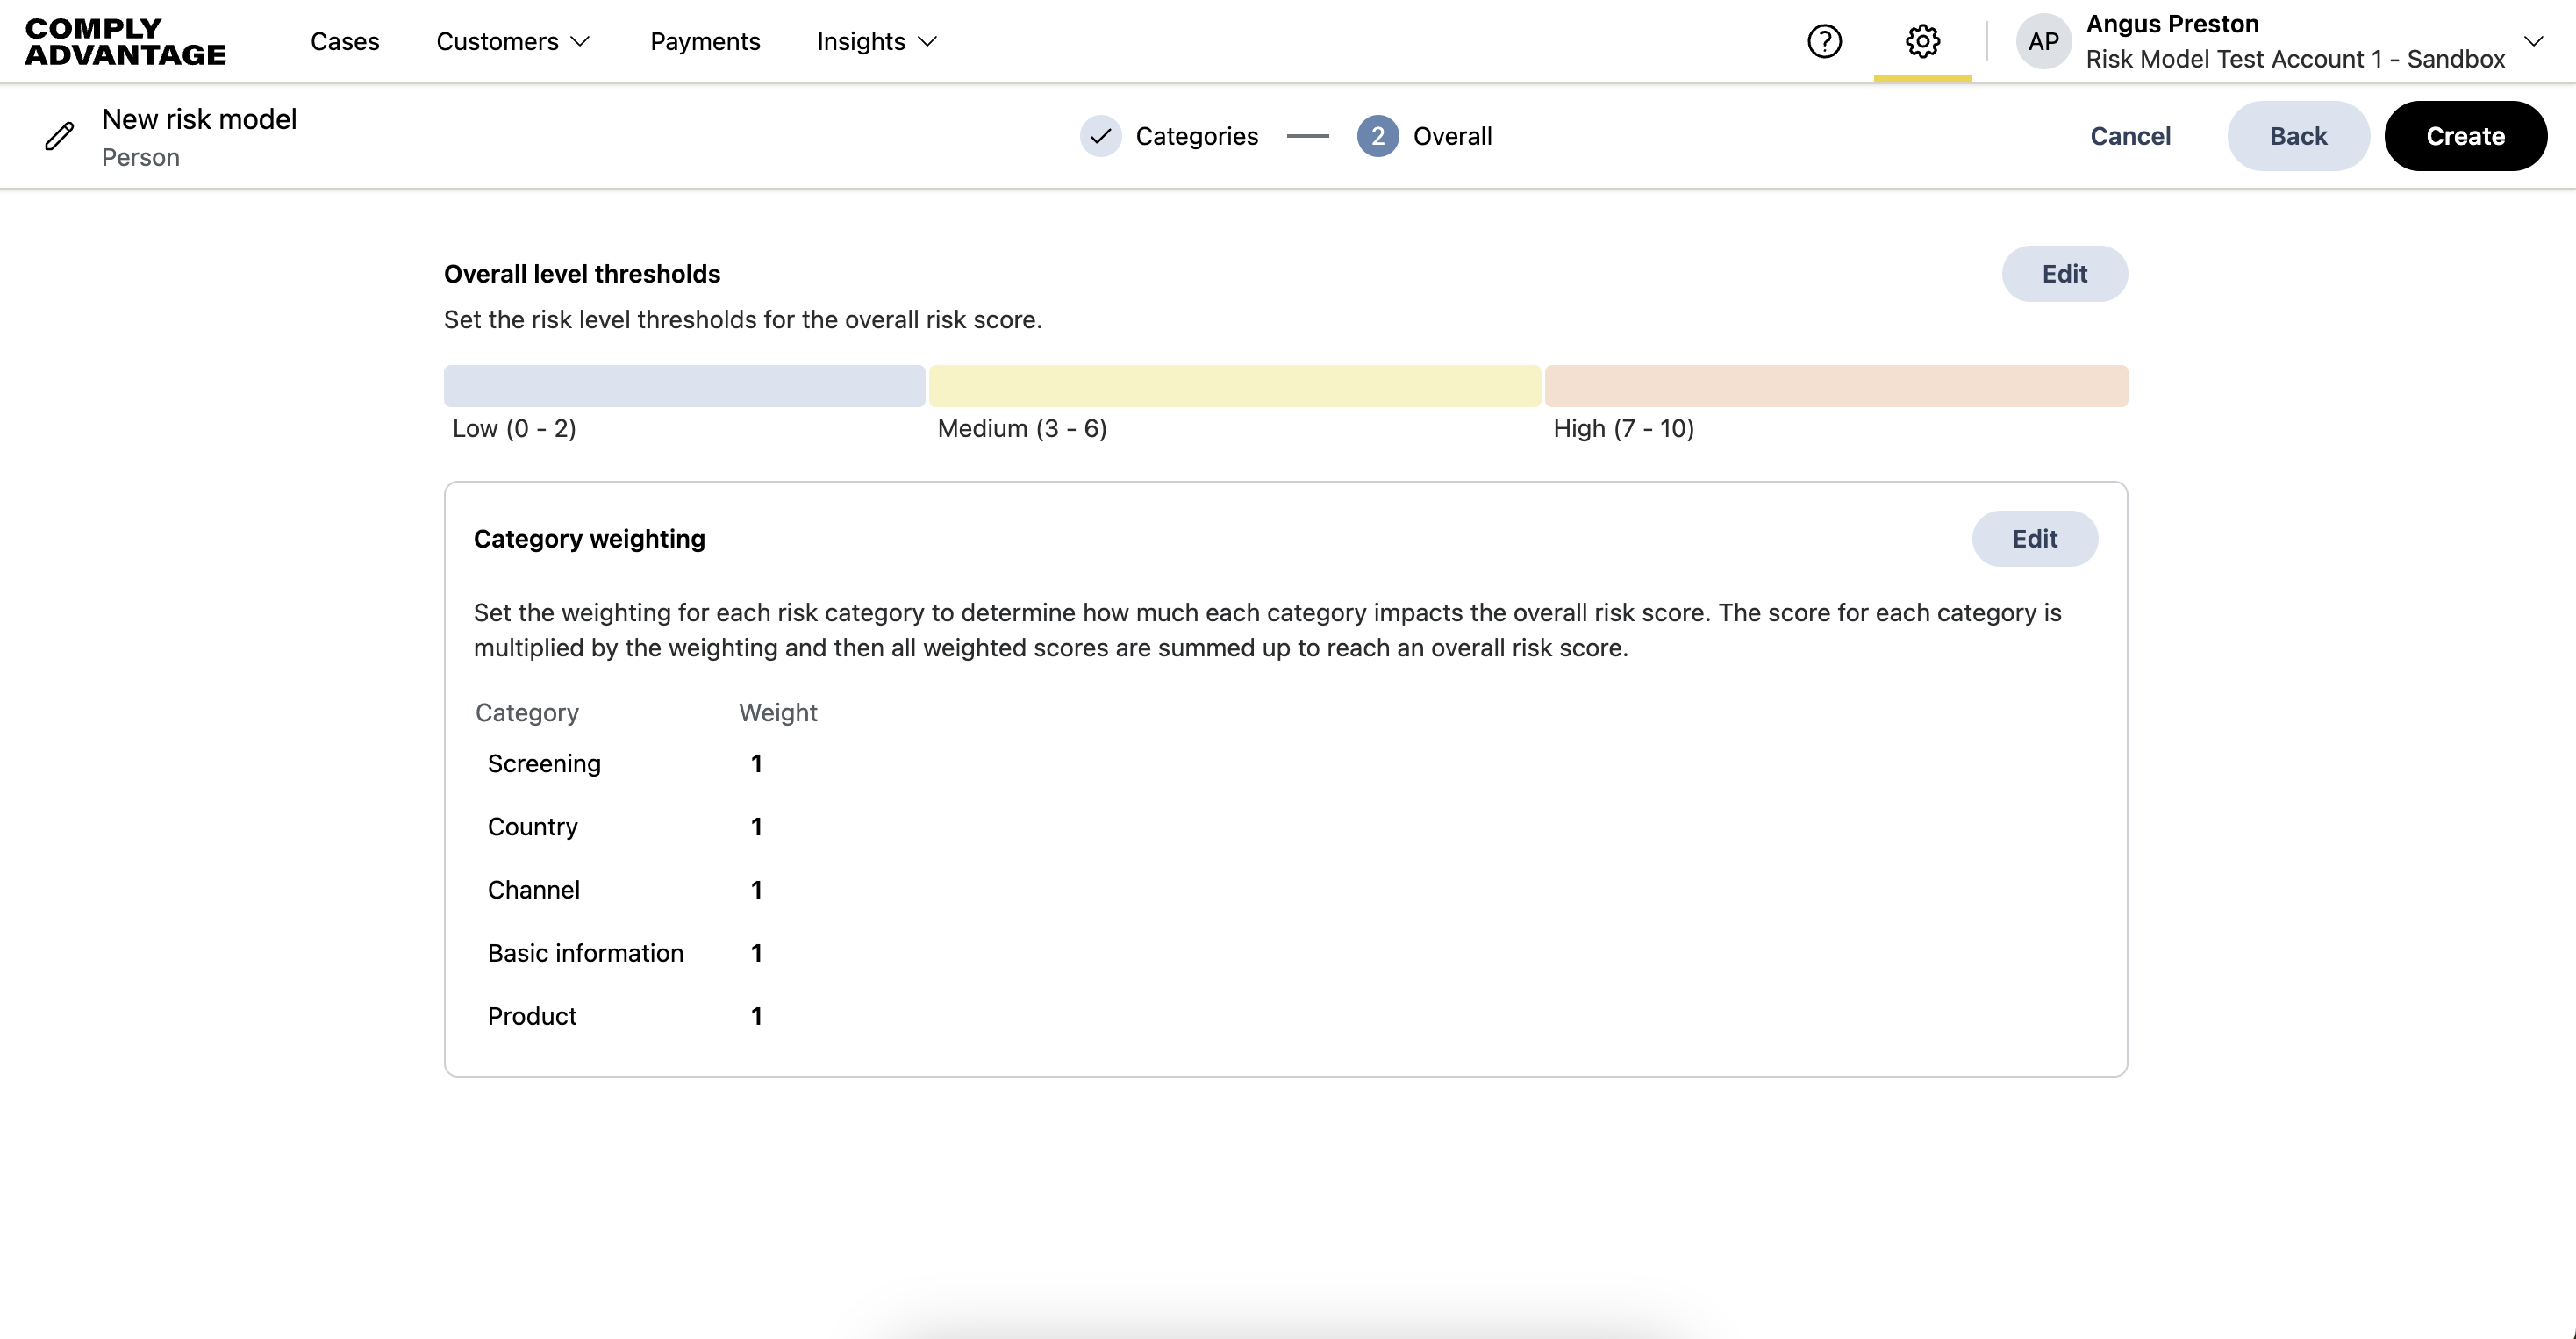Edit the overall level thresholds
The height and width of the screenshot is (1339, 2576).
[x=2064, y=274]
